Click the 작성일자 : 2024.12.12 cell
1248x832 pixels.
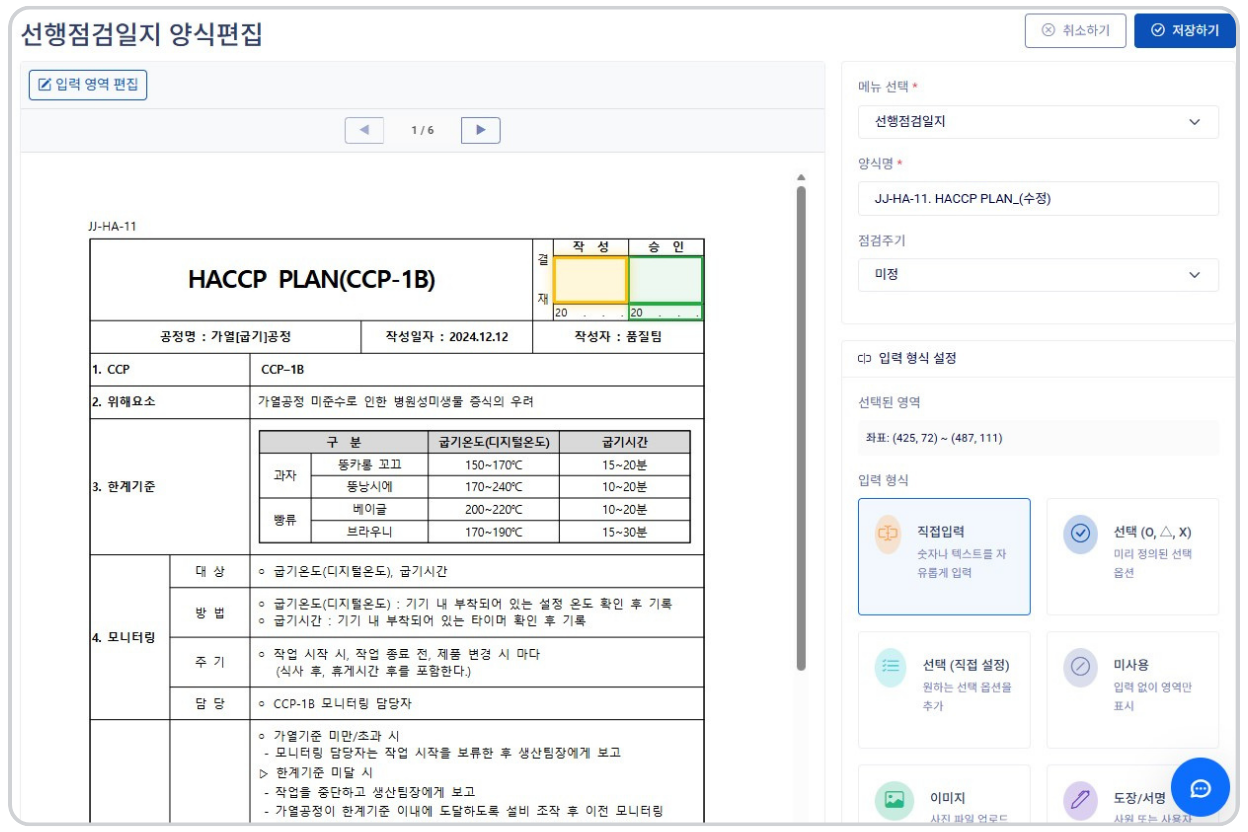point(447,337)
